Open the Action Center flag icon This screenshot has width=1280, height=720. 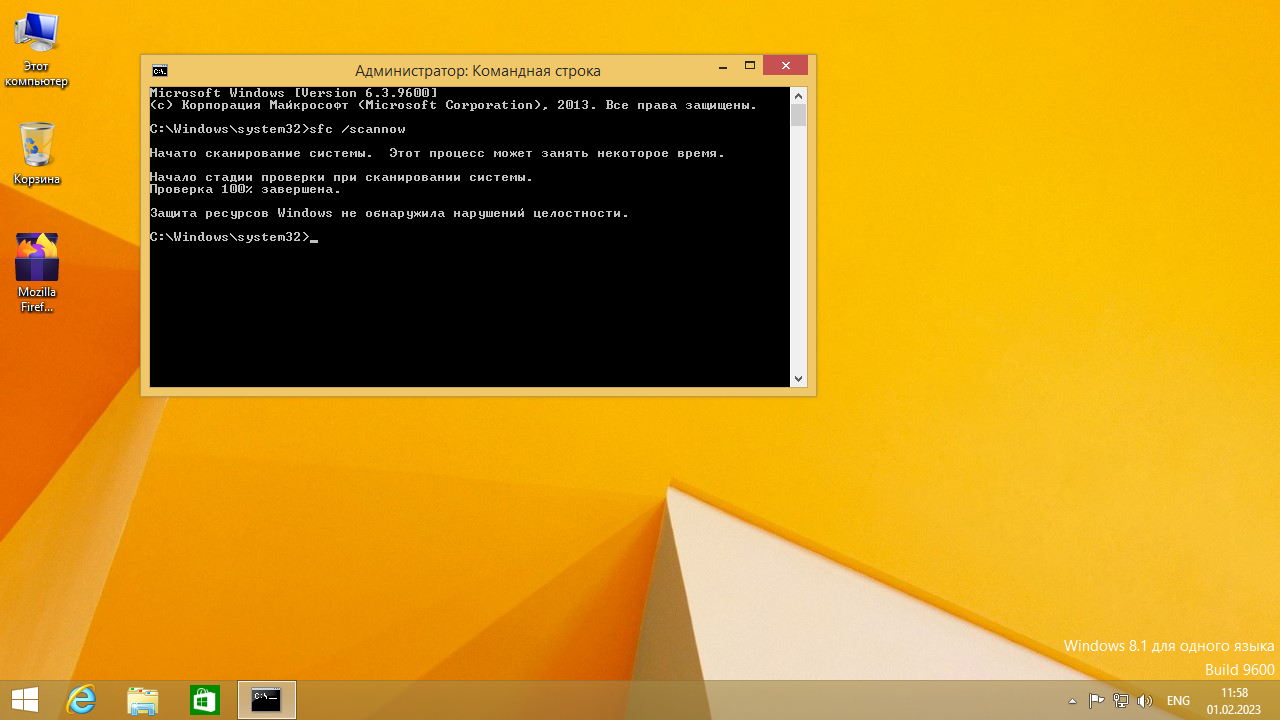pos(1096,701)
